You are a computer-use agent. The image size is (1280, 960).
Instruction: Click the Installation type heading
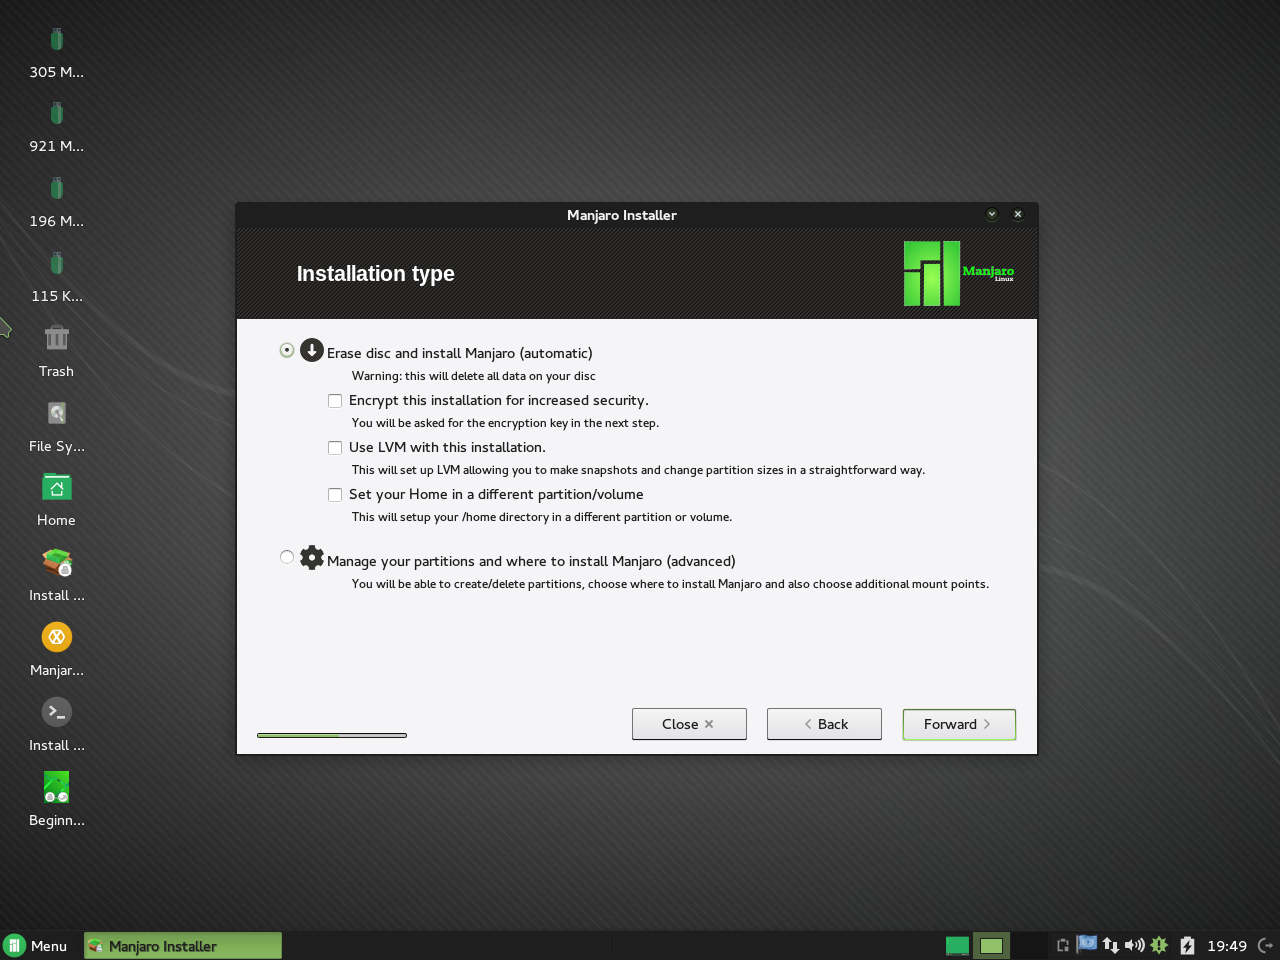click(376, 274)
